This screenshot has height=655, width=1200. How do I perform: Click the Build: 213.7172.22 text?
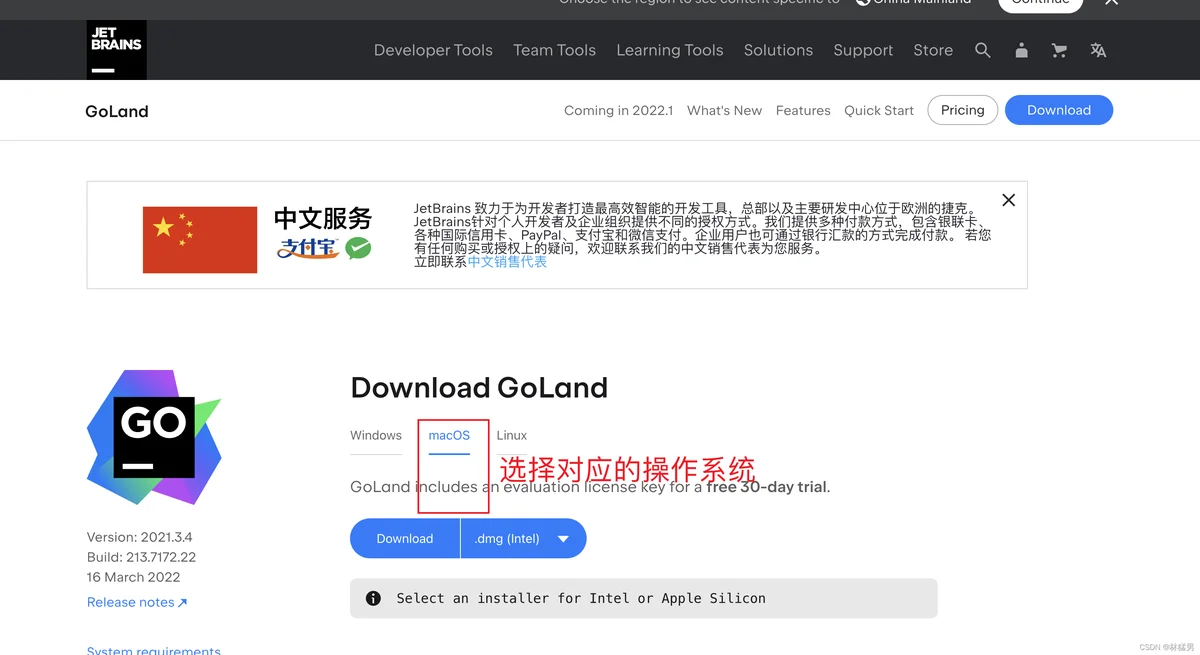coord(141,557)
